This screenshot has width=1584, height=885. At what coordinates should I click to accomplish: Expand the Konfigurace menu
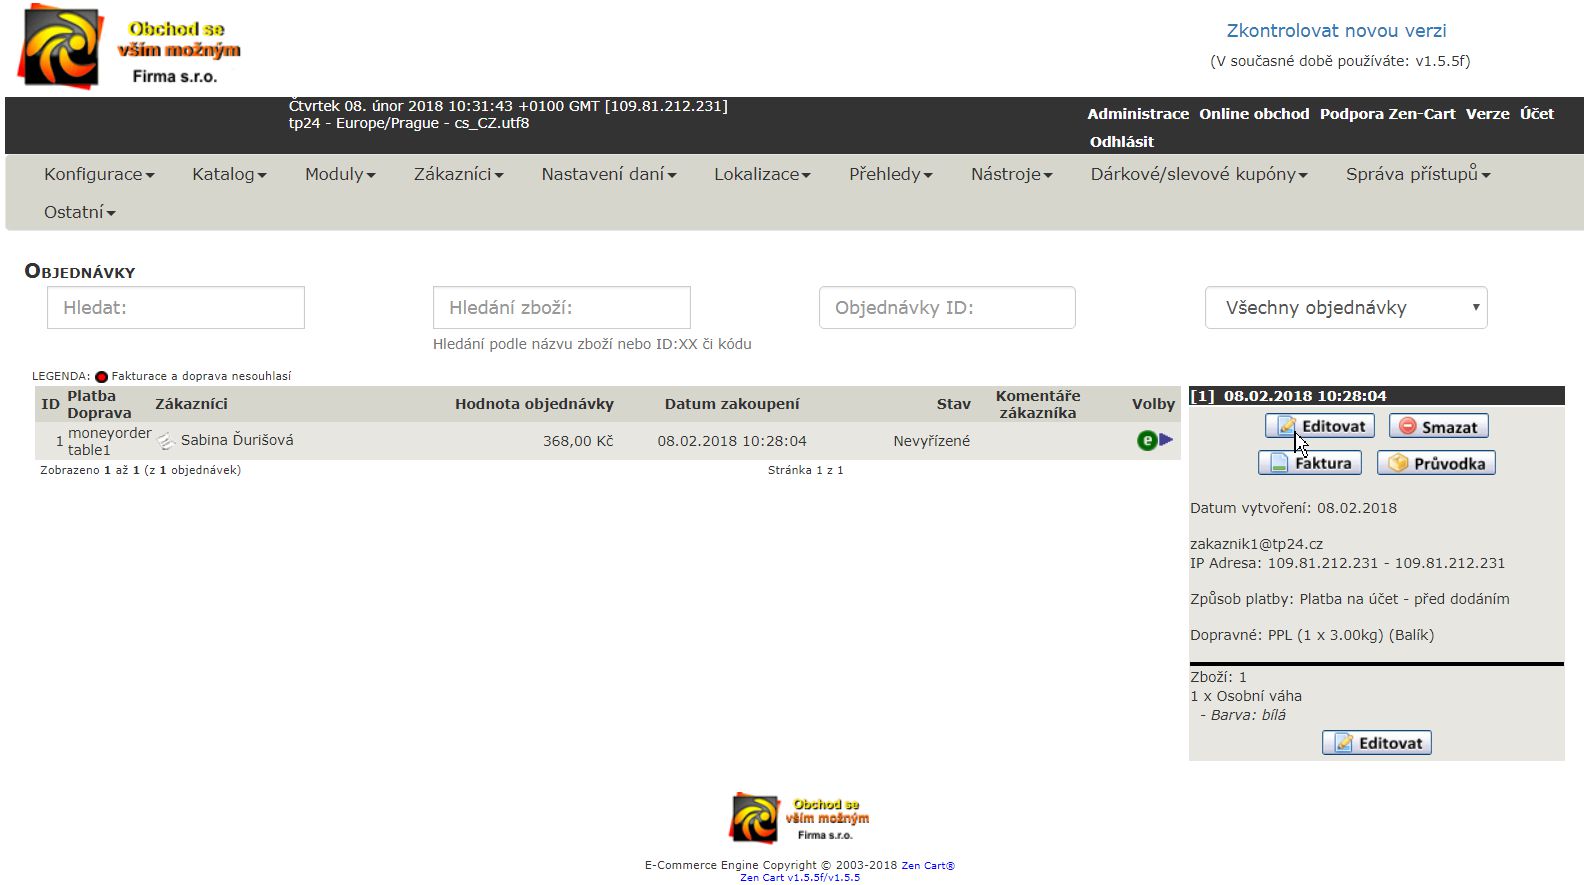[99, 174]
